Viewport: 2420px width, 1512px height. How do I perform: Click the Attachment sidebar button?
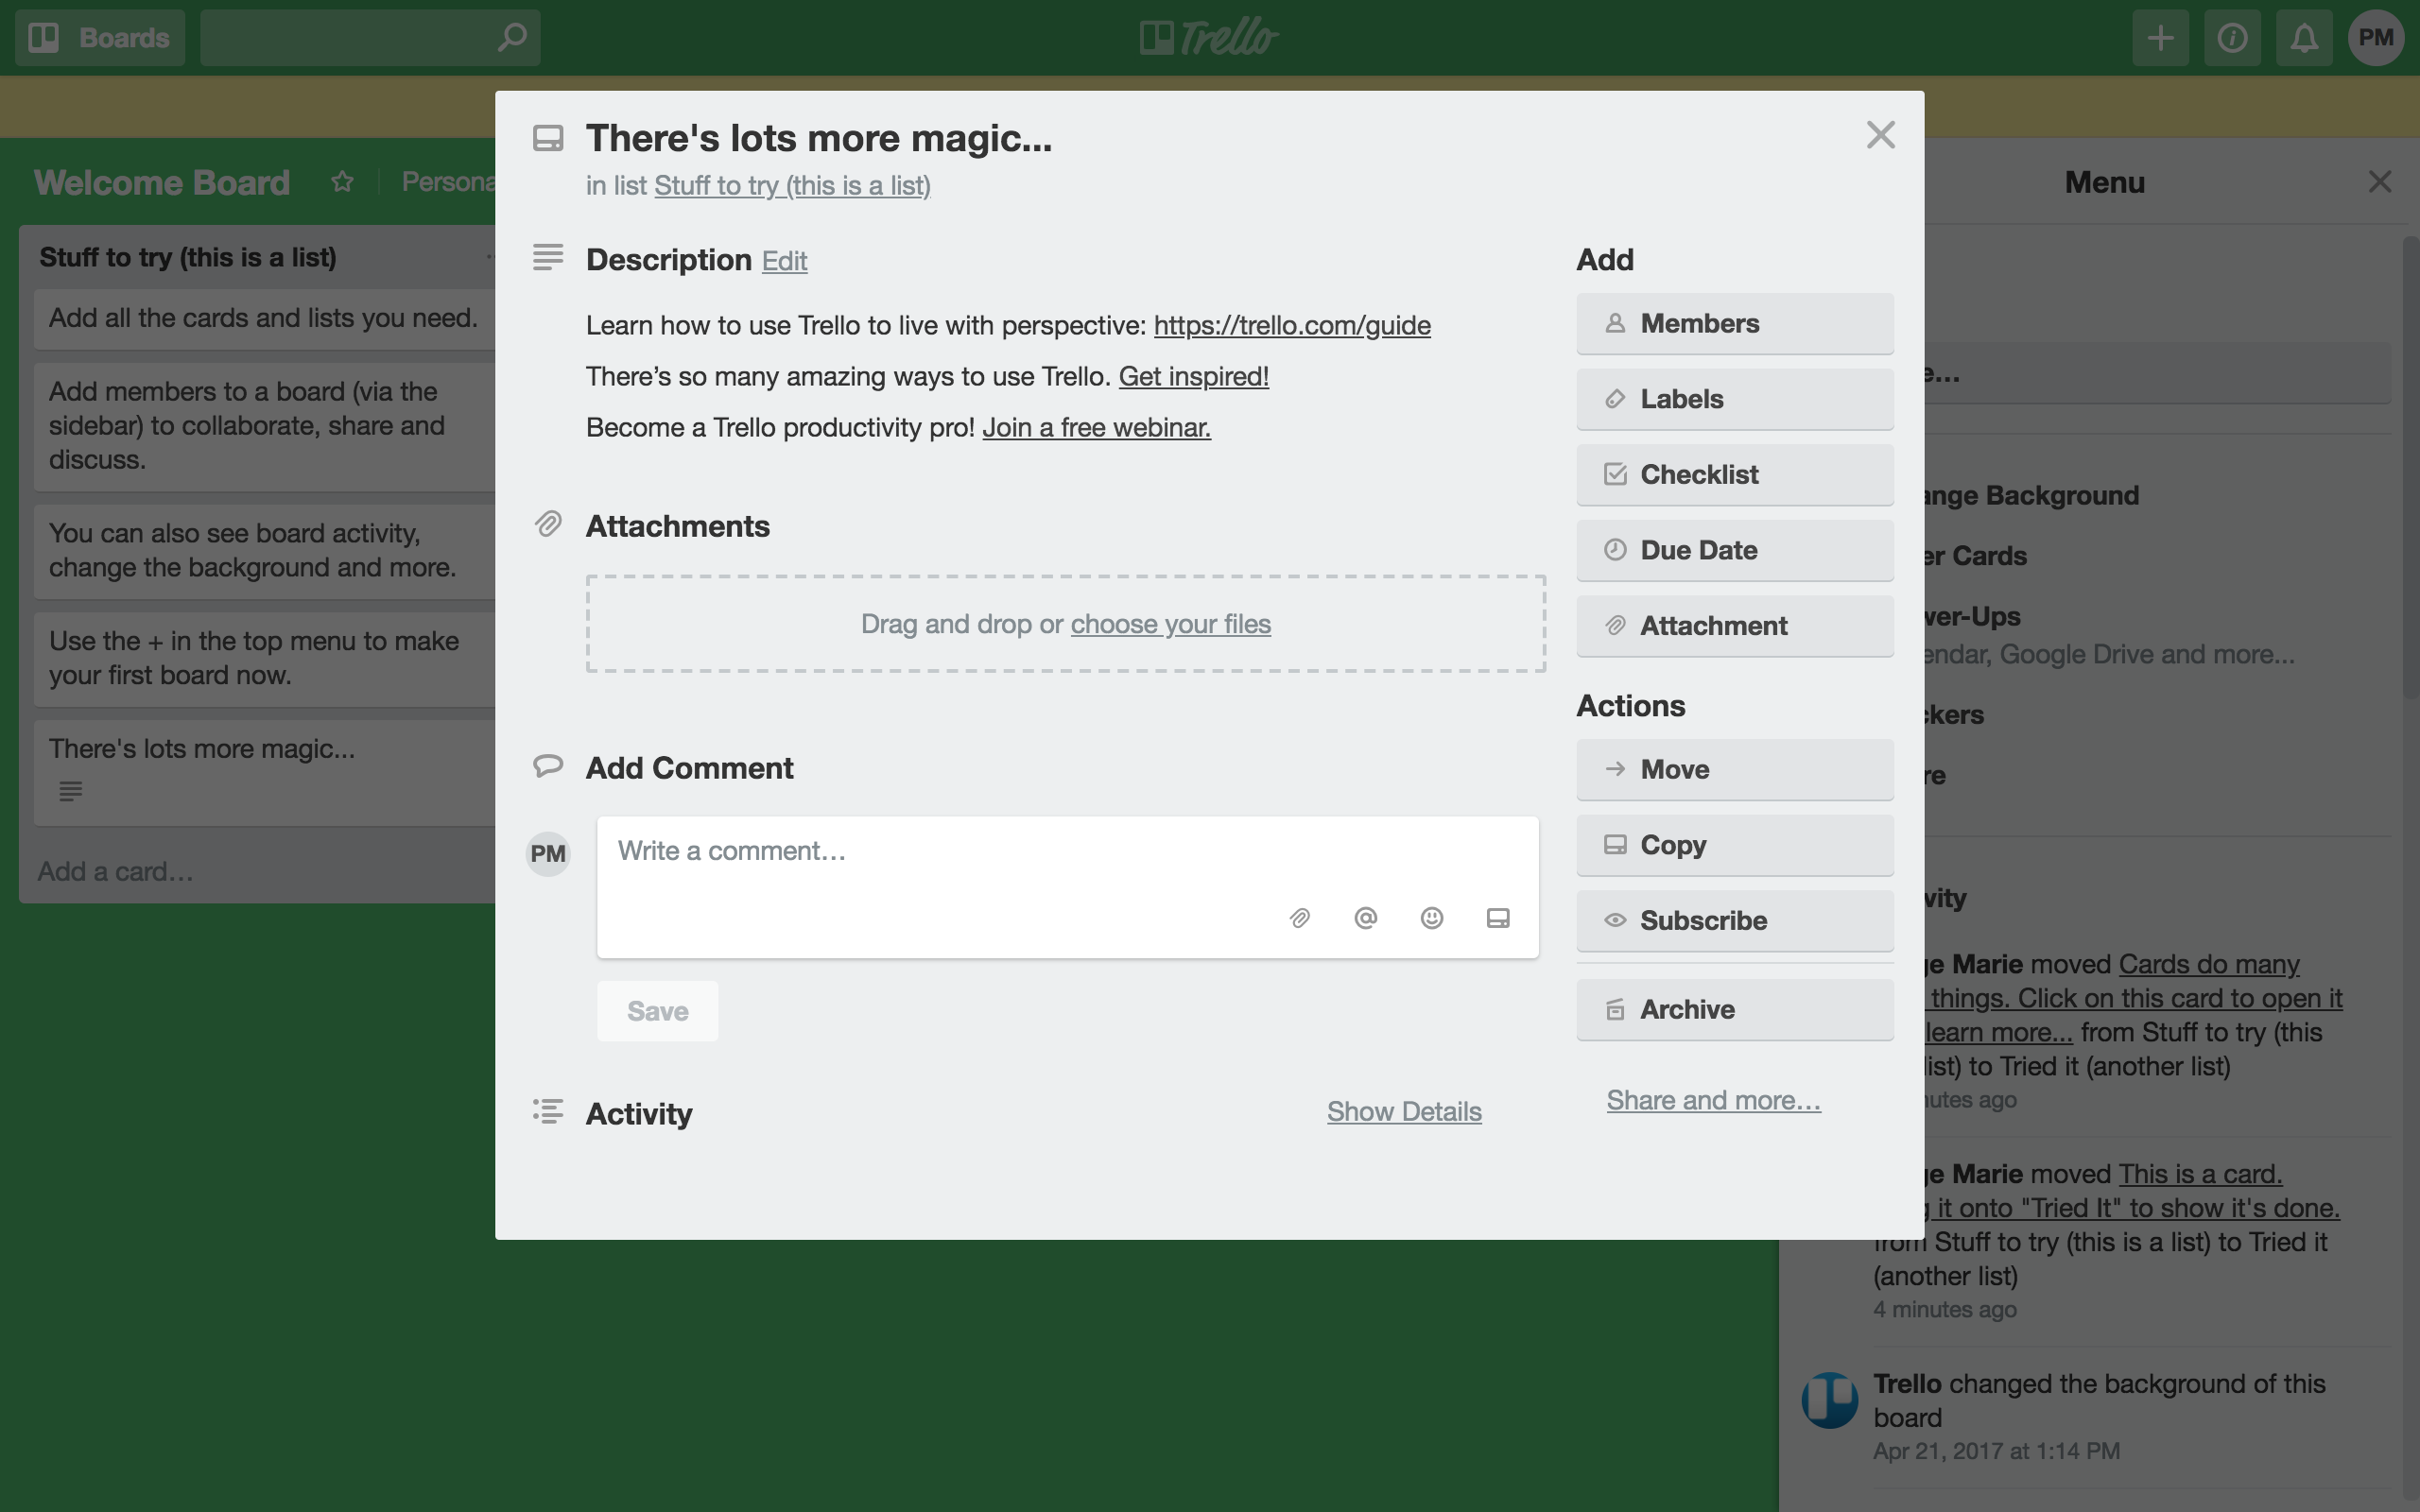click(1734, 626)
